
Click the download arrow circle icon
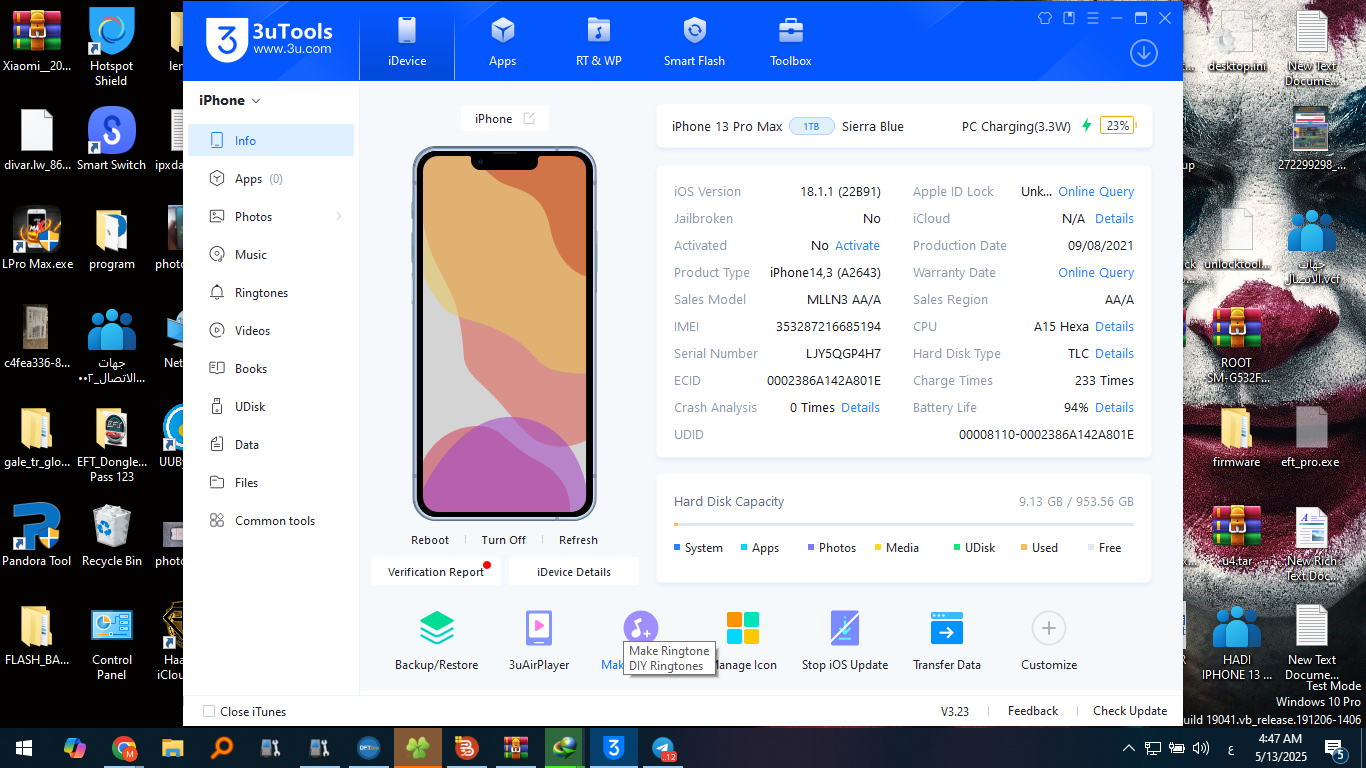(x=1144, y=53)
